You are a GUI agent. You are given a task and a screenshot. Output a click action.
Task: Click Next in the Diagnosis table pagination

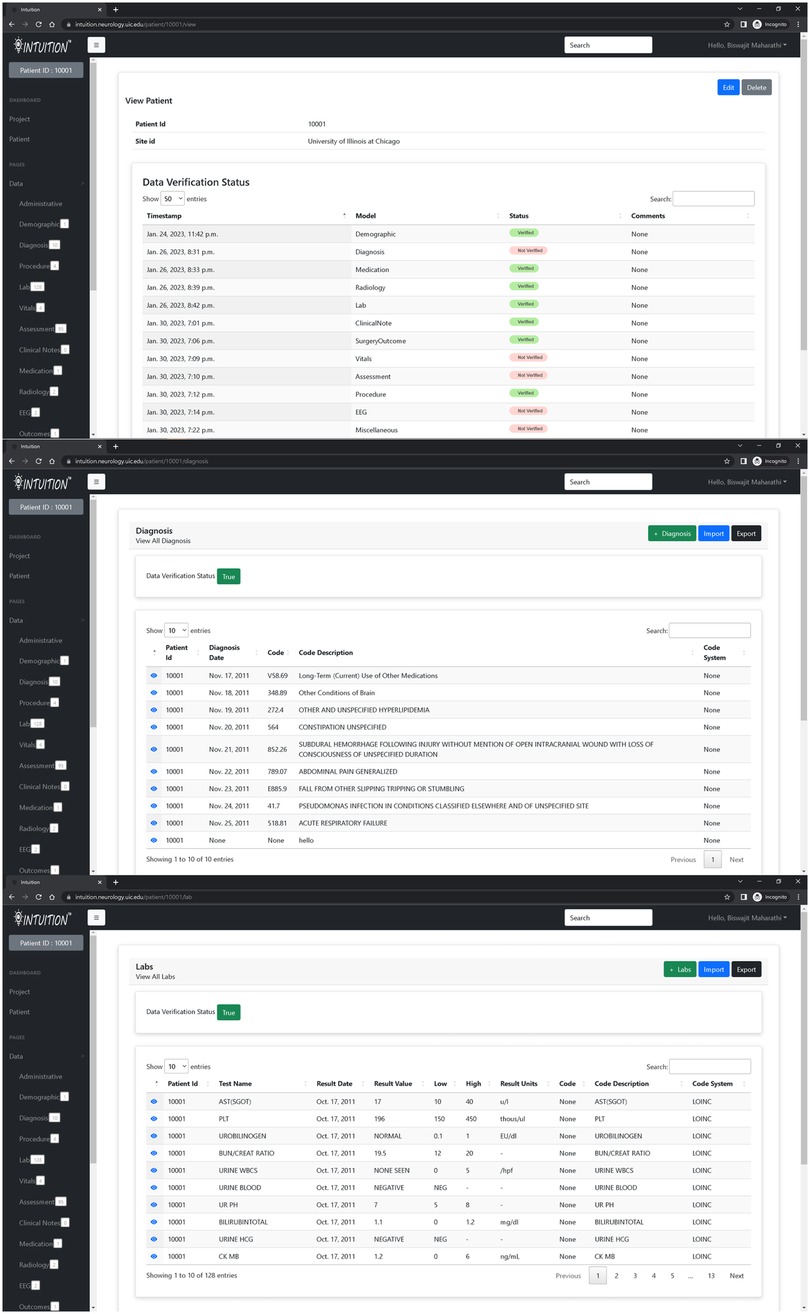coord(736,859)
